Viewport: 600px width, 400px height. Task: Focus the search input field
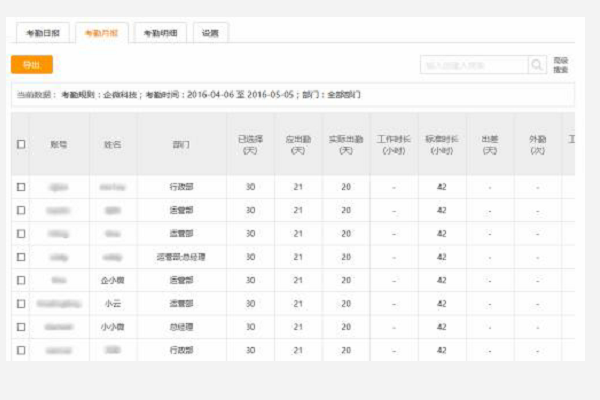tap(474, 65)
